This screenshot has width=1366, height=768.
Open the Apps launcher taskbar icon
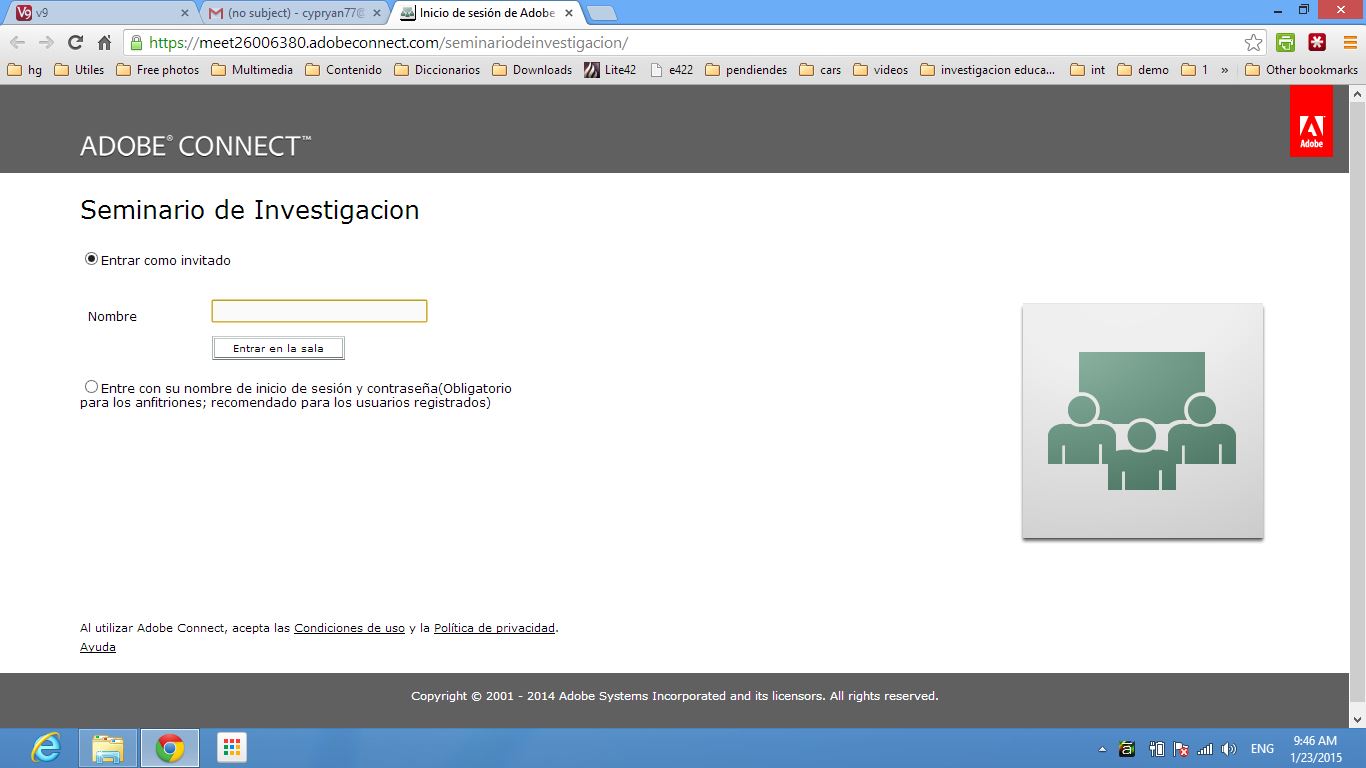coord(231,748)
